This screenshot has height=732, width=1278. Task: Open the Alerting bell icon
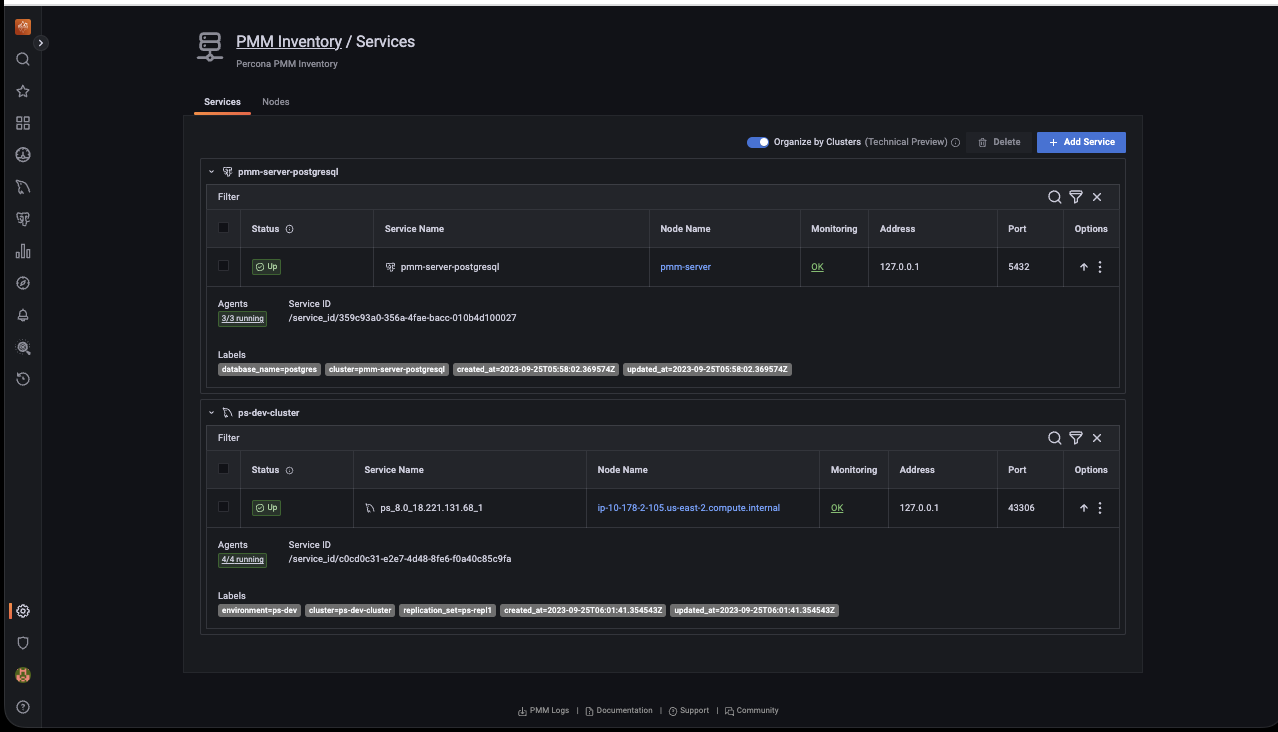(x=23, y=315)
